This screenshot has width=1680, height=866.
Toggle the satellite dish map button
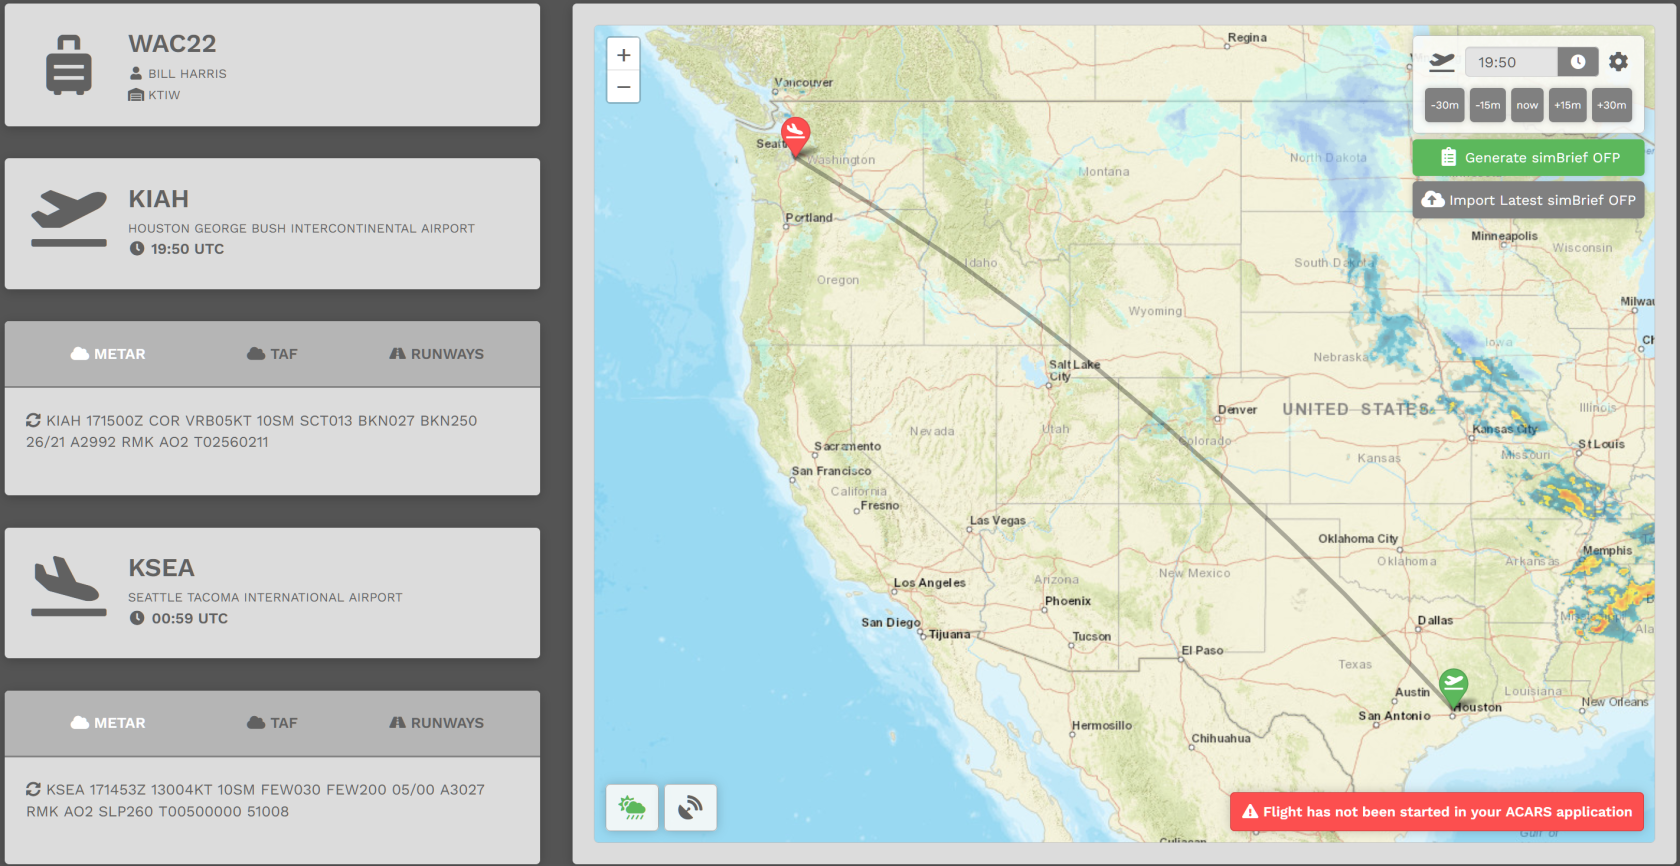point(690,807)
